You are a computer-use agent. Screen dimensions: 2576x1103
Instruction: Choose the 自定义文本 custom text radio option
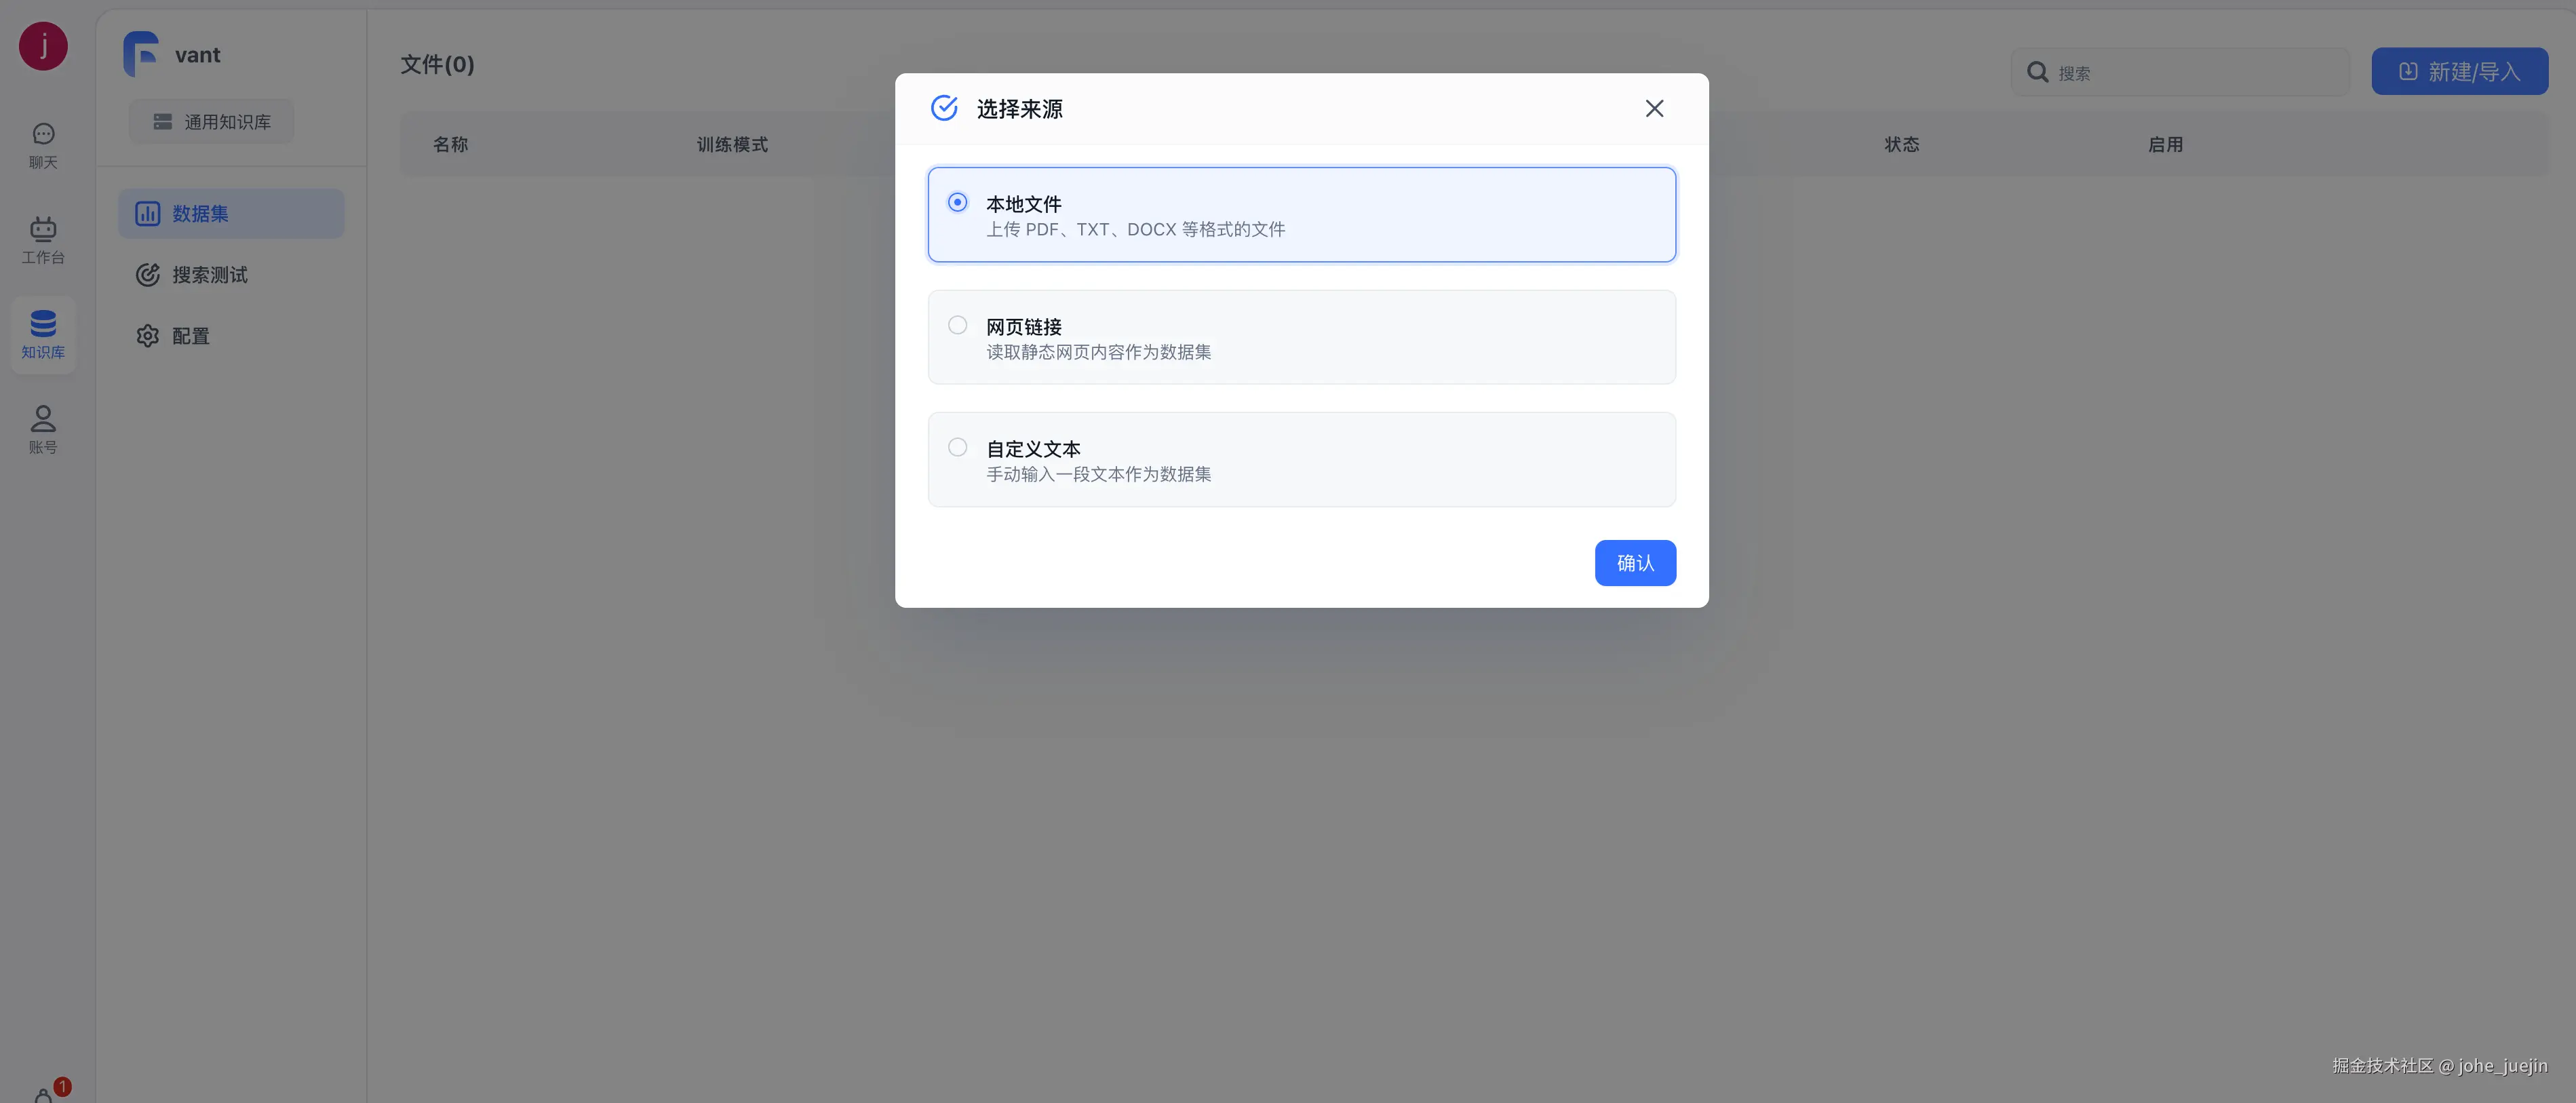[957, 447]
